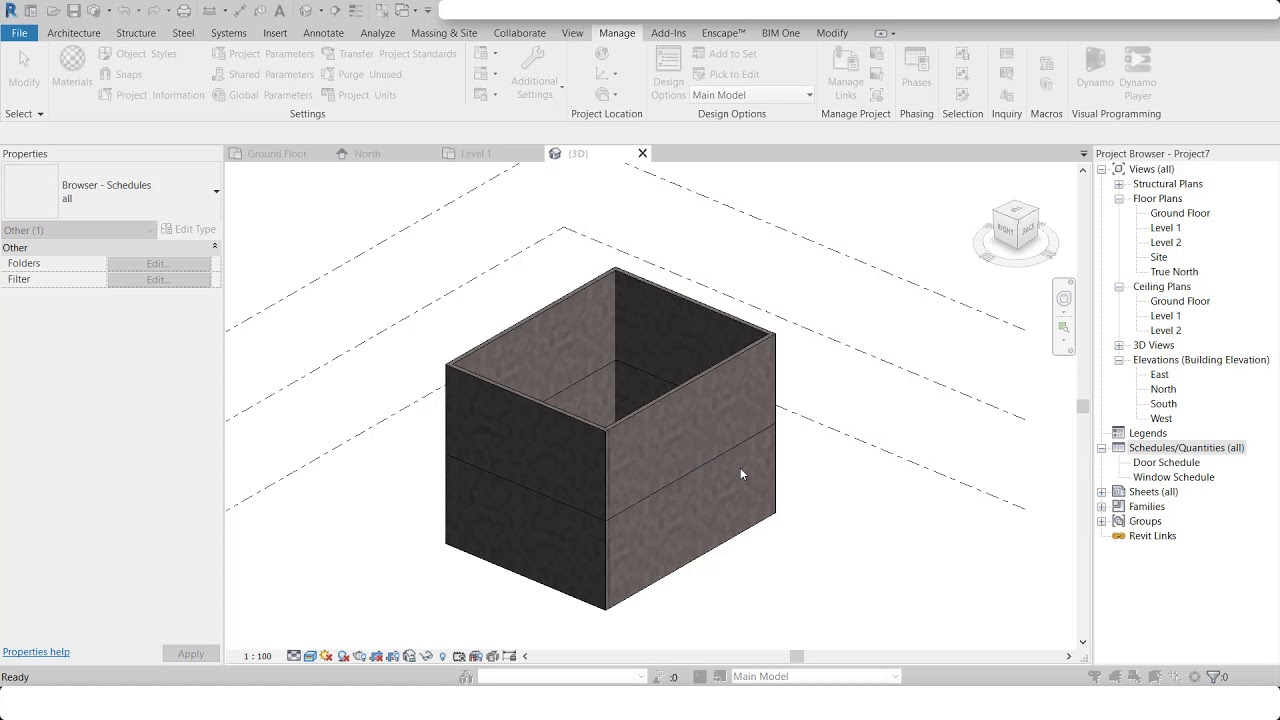Click Pick to Edit in Design Options
Viewport: 1280px width, 720px height.
click(725, 74)
